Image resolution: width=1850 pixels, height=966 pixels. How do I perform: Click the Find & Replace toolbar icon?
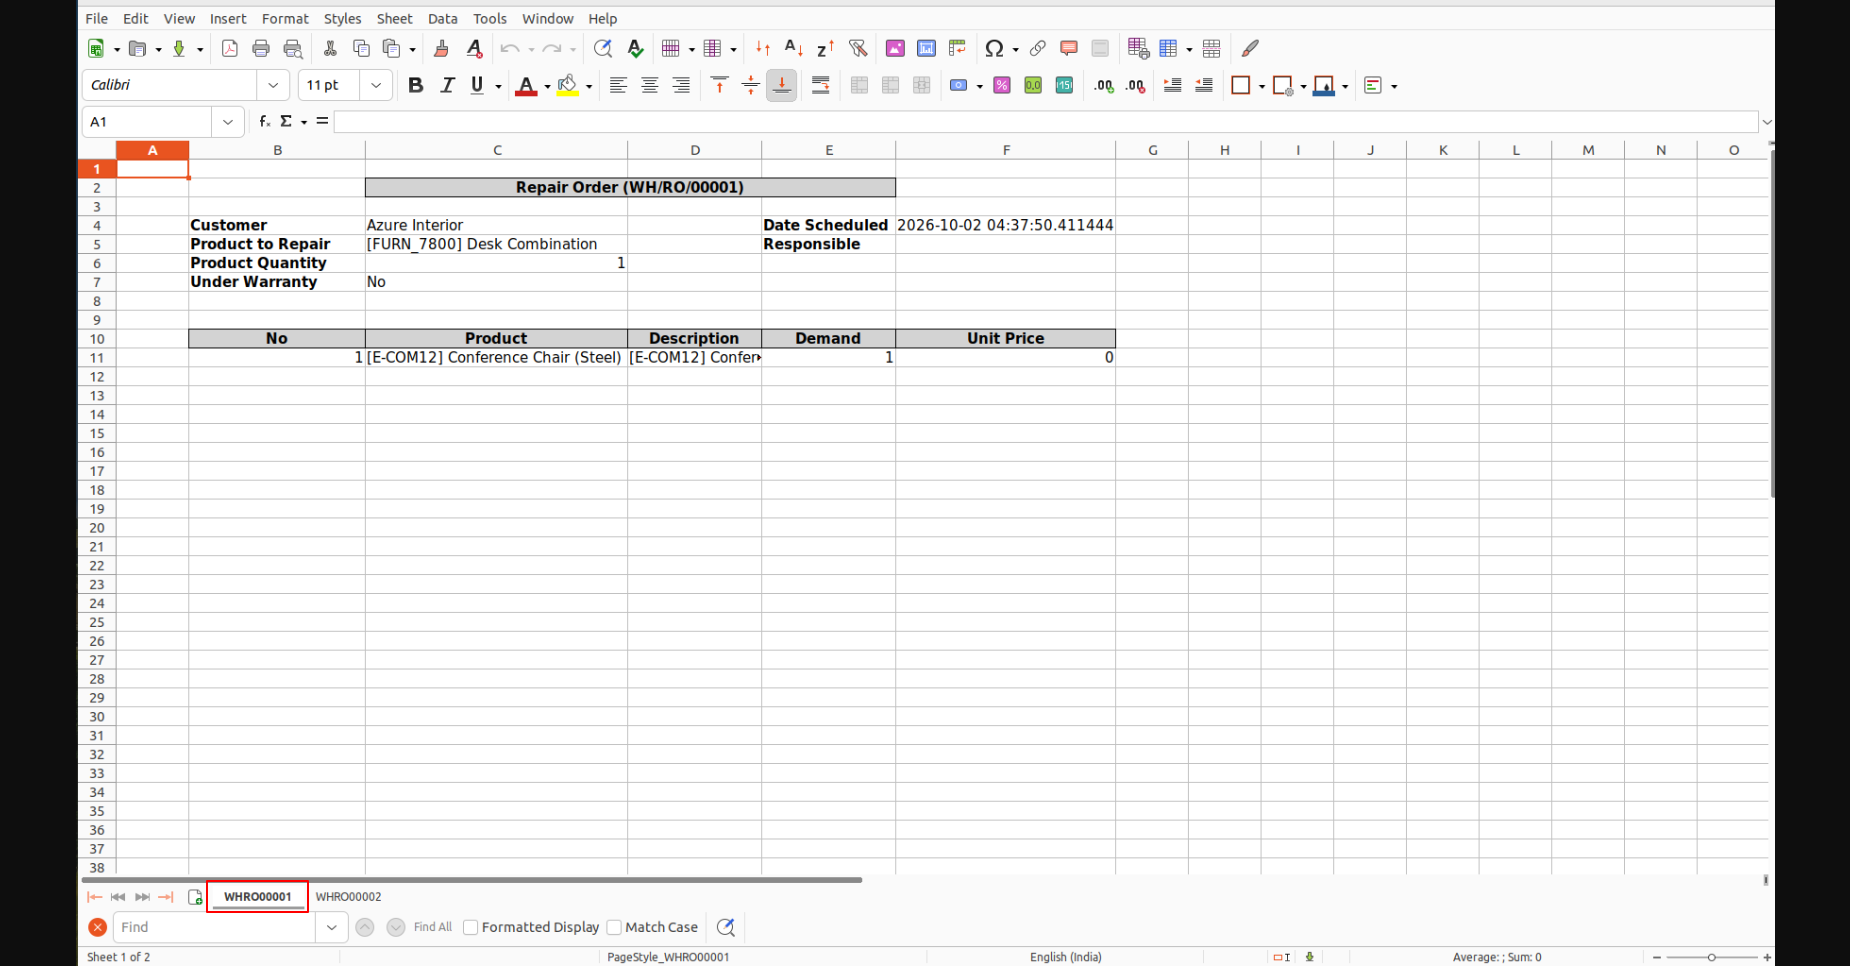pyautogui.click(x=602, y=48)
